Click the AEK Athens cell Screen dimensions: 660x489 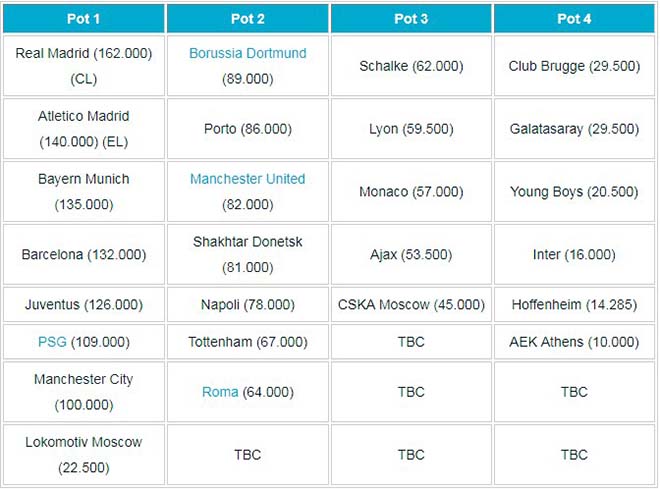(x=574, y=342)
